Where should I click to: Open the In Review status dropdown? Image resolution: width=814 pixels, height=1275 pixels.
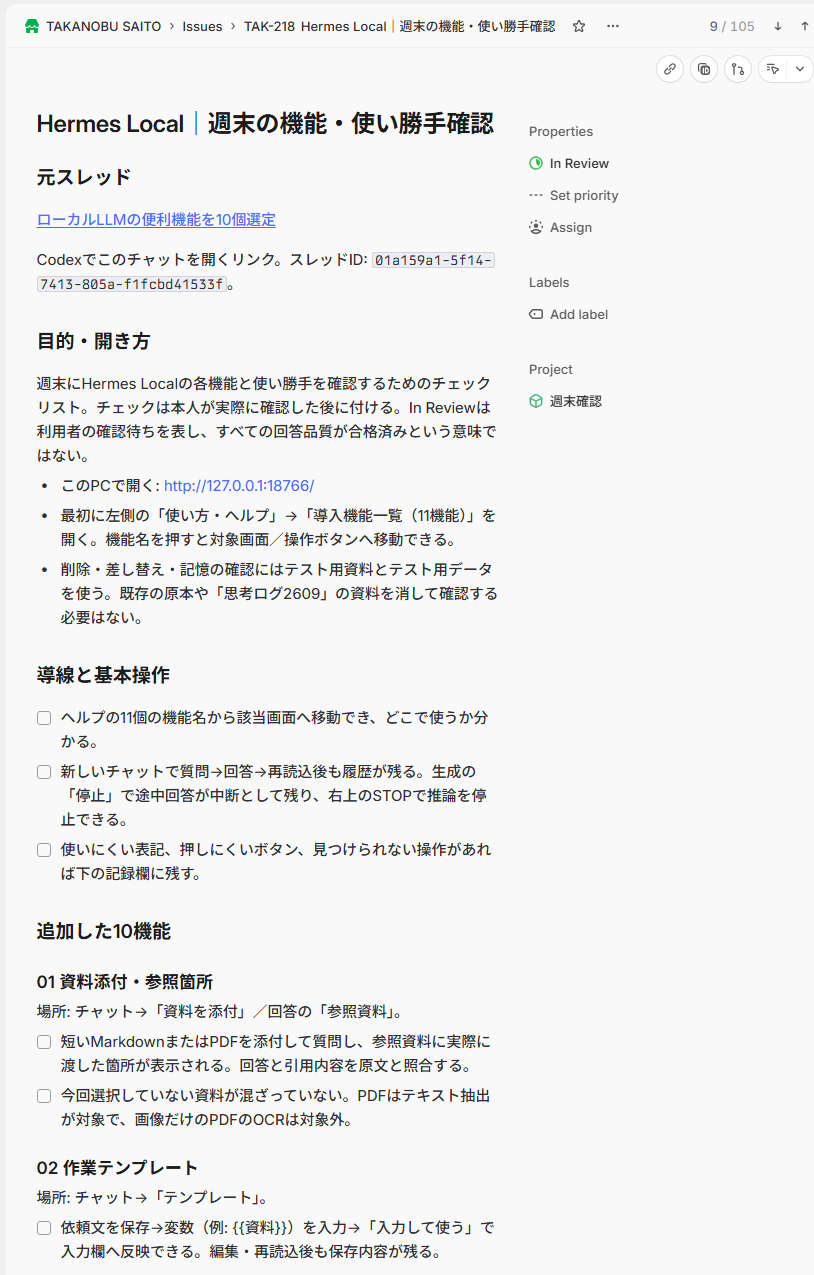click(569, 163)
